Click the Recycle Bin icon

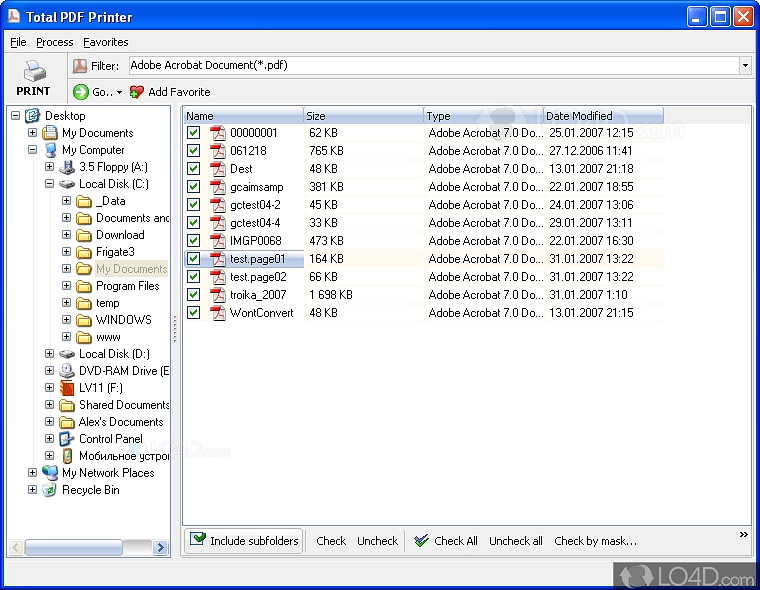point(49,490)
